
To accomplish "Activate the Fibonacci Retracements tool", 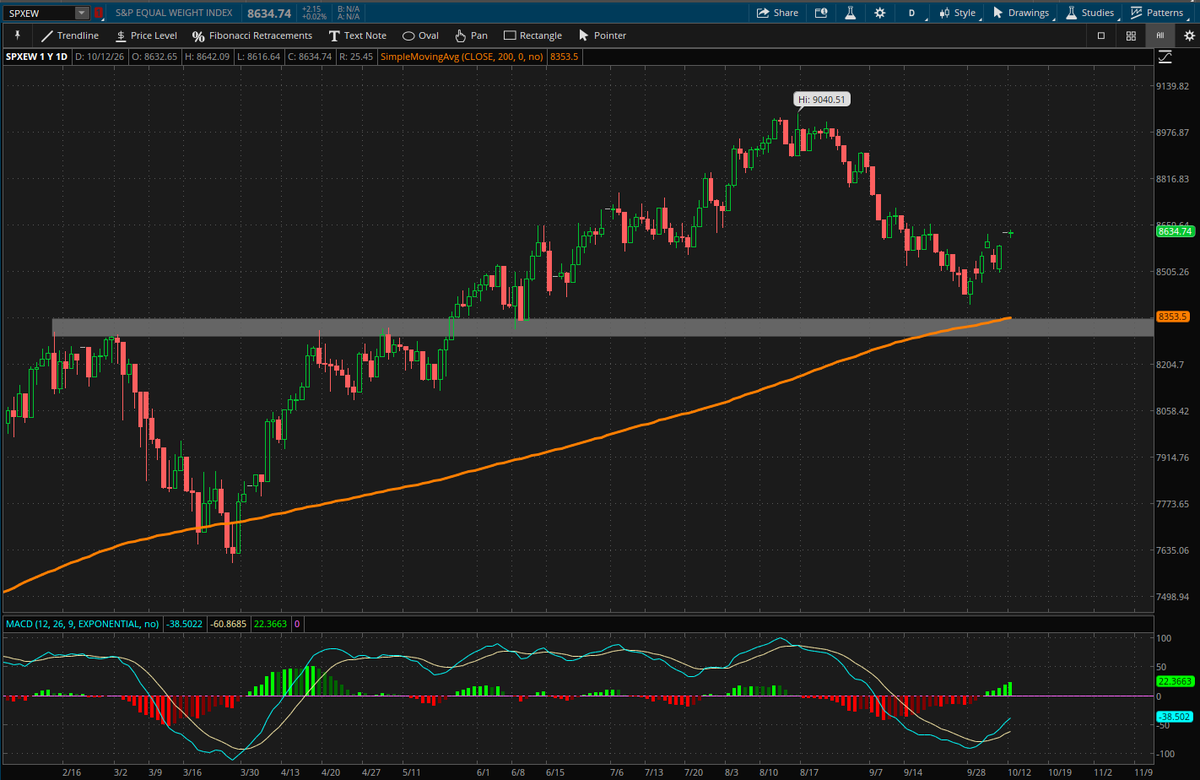I will [x=252, y=36].
